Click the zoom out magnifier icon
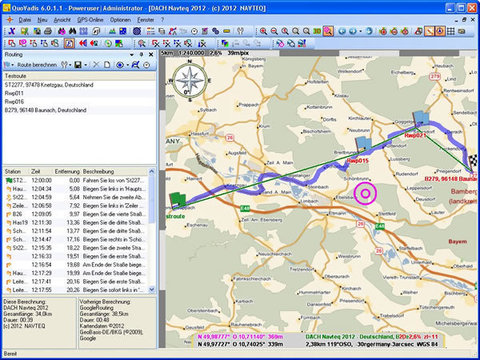The height and width of the screenshot is (360, 480). click(x=274, y=31)
